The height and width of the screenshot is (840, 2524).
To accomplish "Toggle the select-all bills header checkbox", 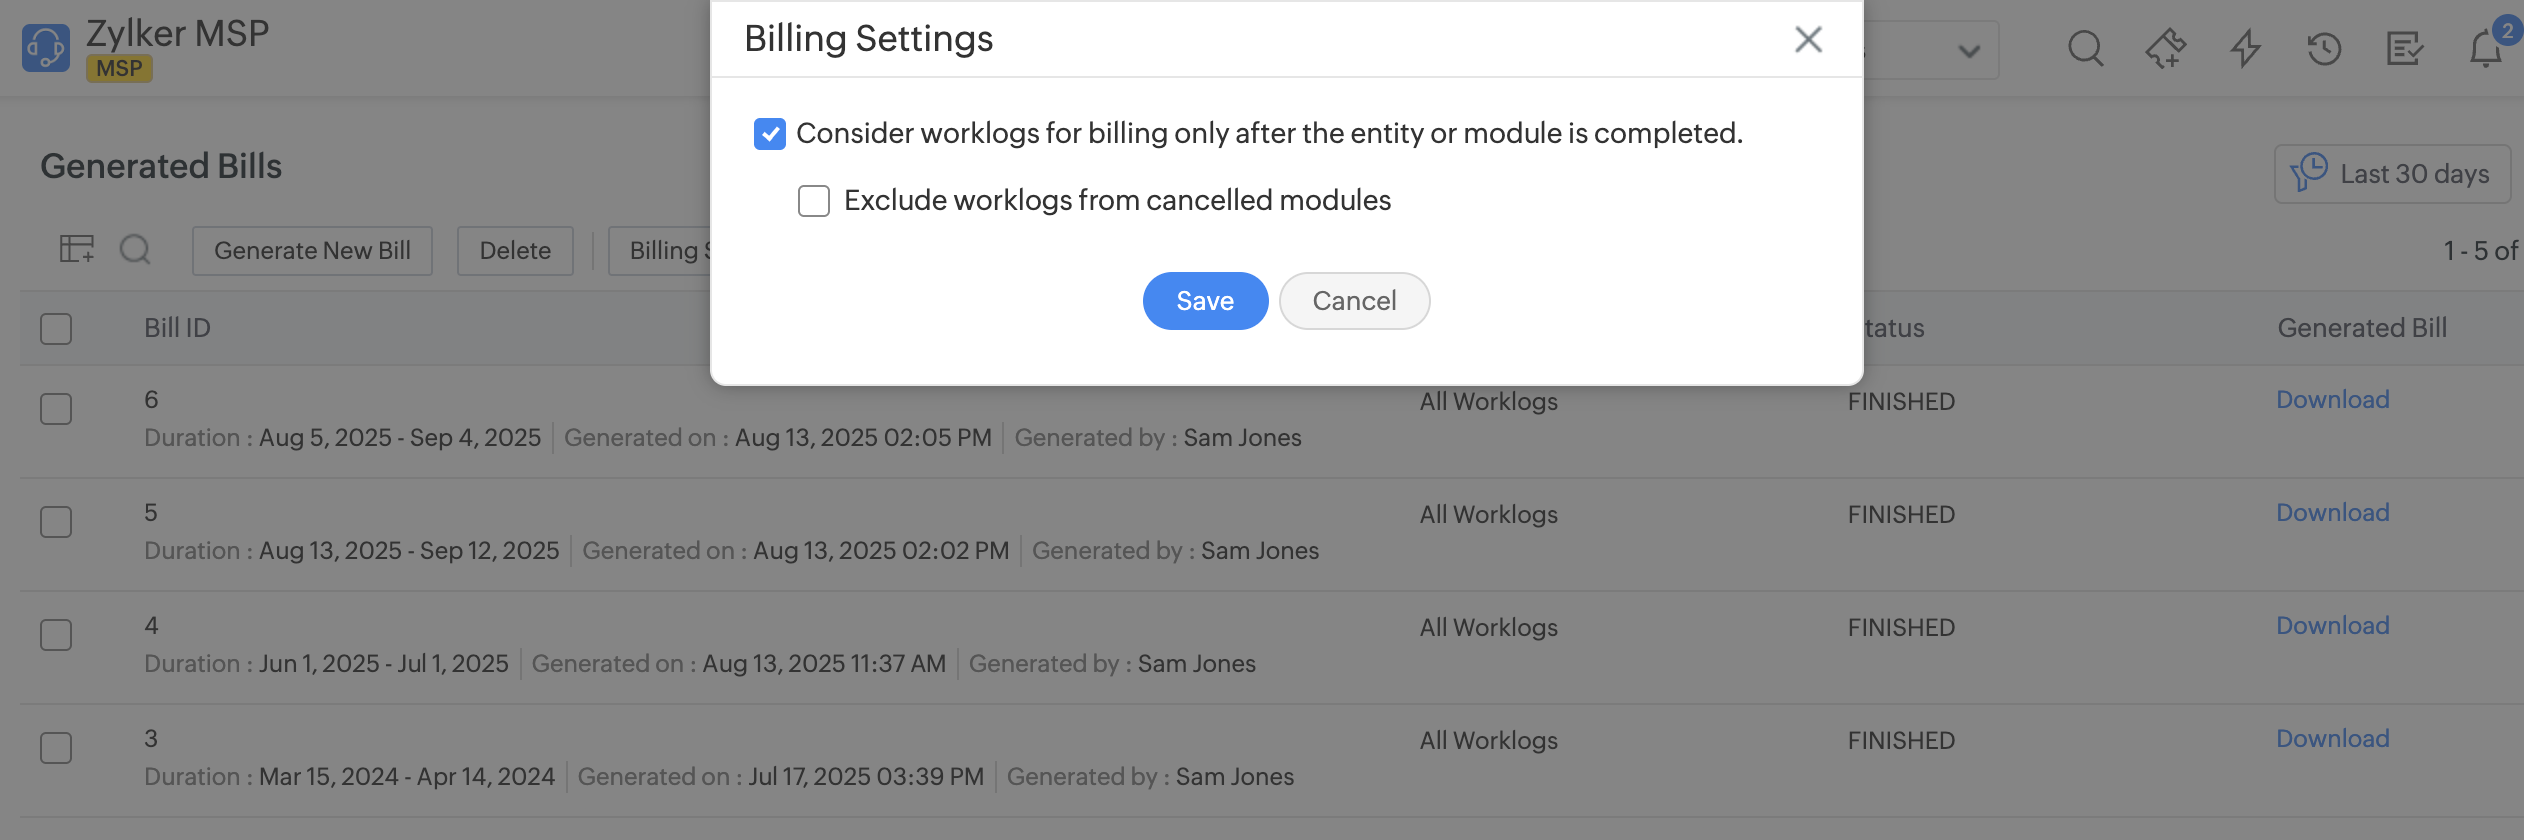I will point(56,329).
